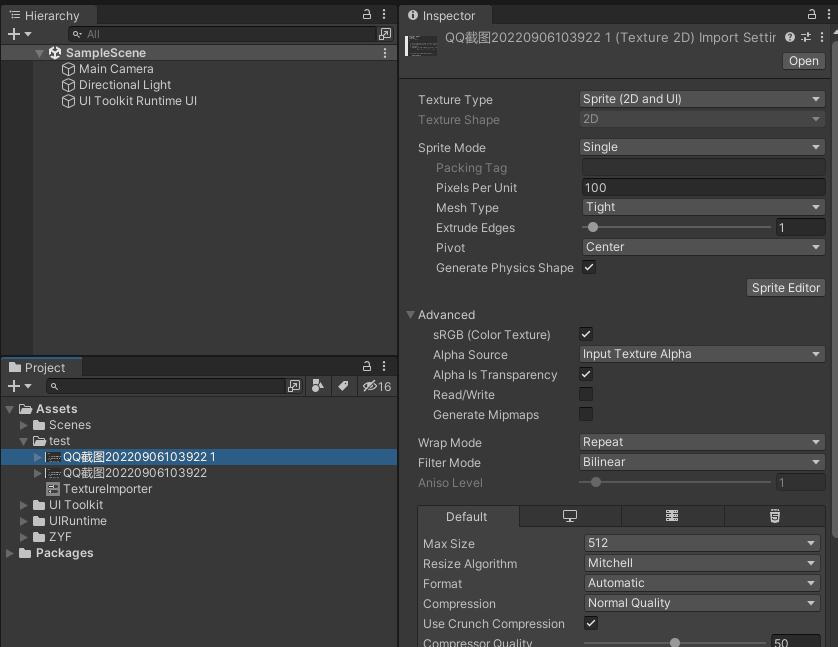Open Filter Mode dropdown
This screenshot has width=838, height=647.
(702, 462)
